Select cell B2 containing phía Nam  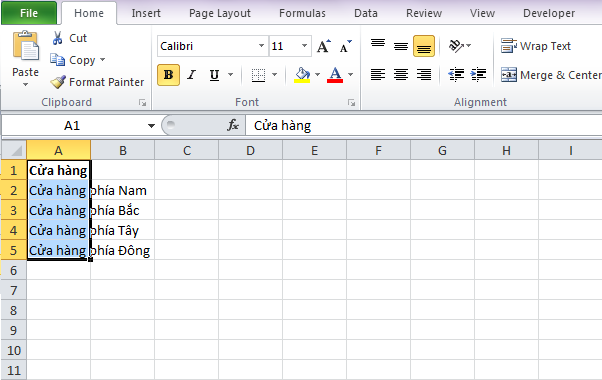coord(122,190)
